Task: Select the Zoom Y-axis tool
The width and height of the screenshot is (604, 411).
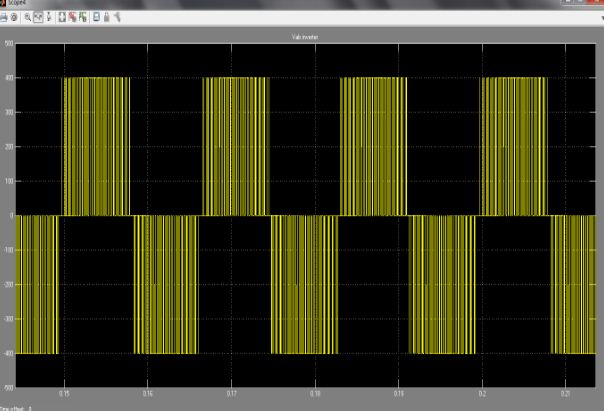Action: tap(49, 17)
